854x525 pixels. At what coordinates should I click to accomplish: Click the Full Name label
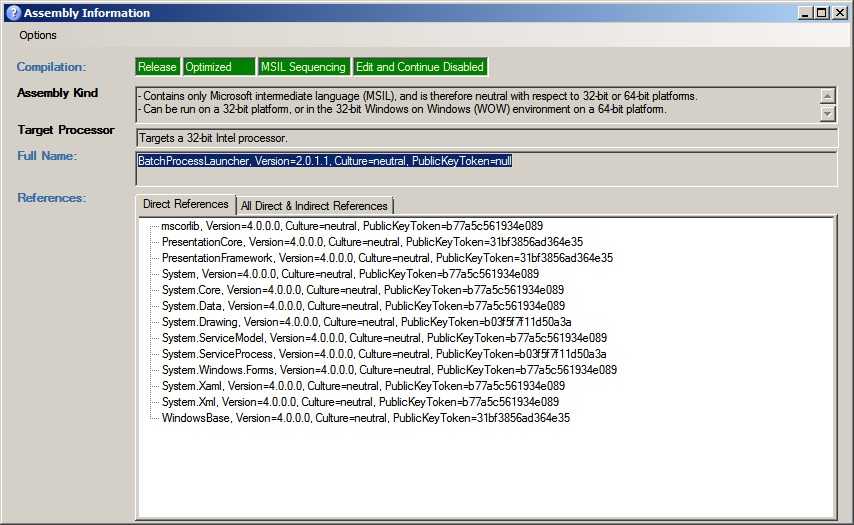pyautogui.click(x=47, y=156)
